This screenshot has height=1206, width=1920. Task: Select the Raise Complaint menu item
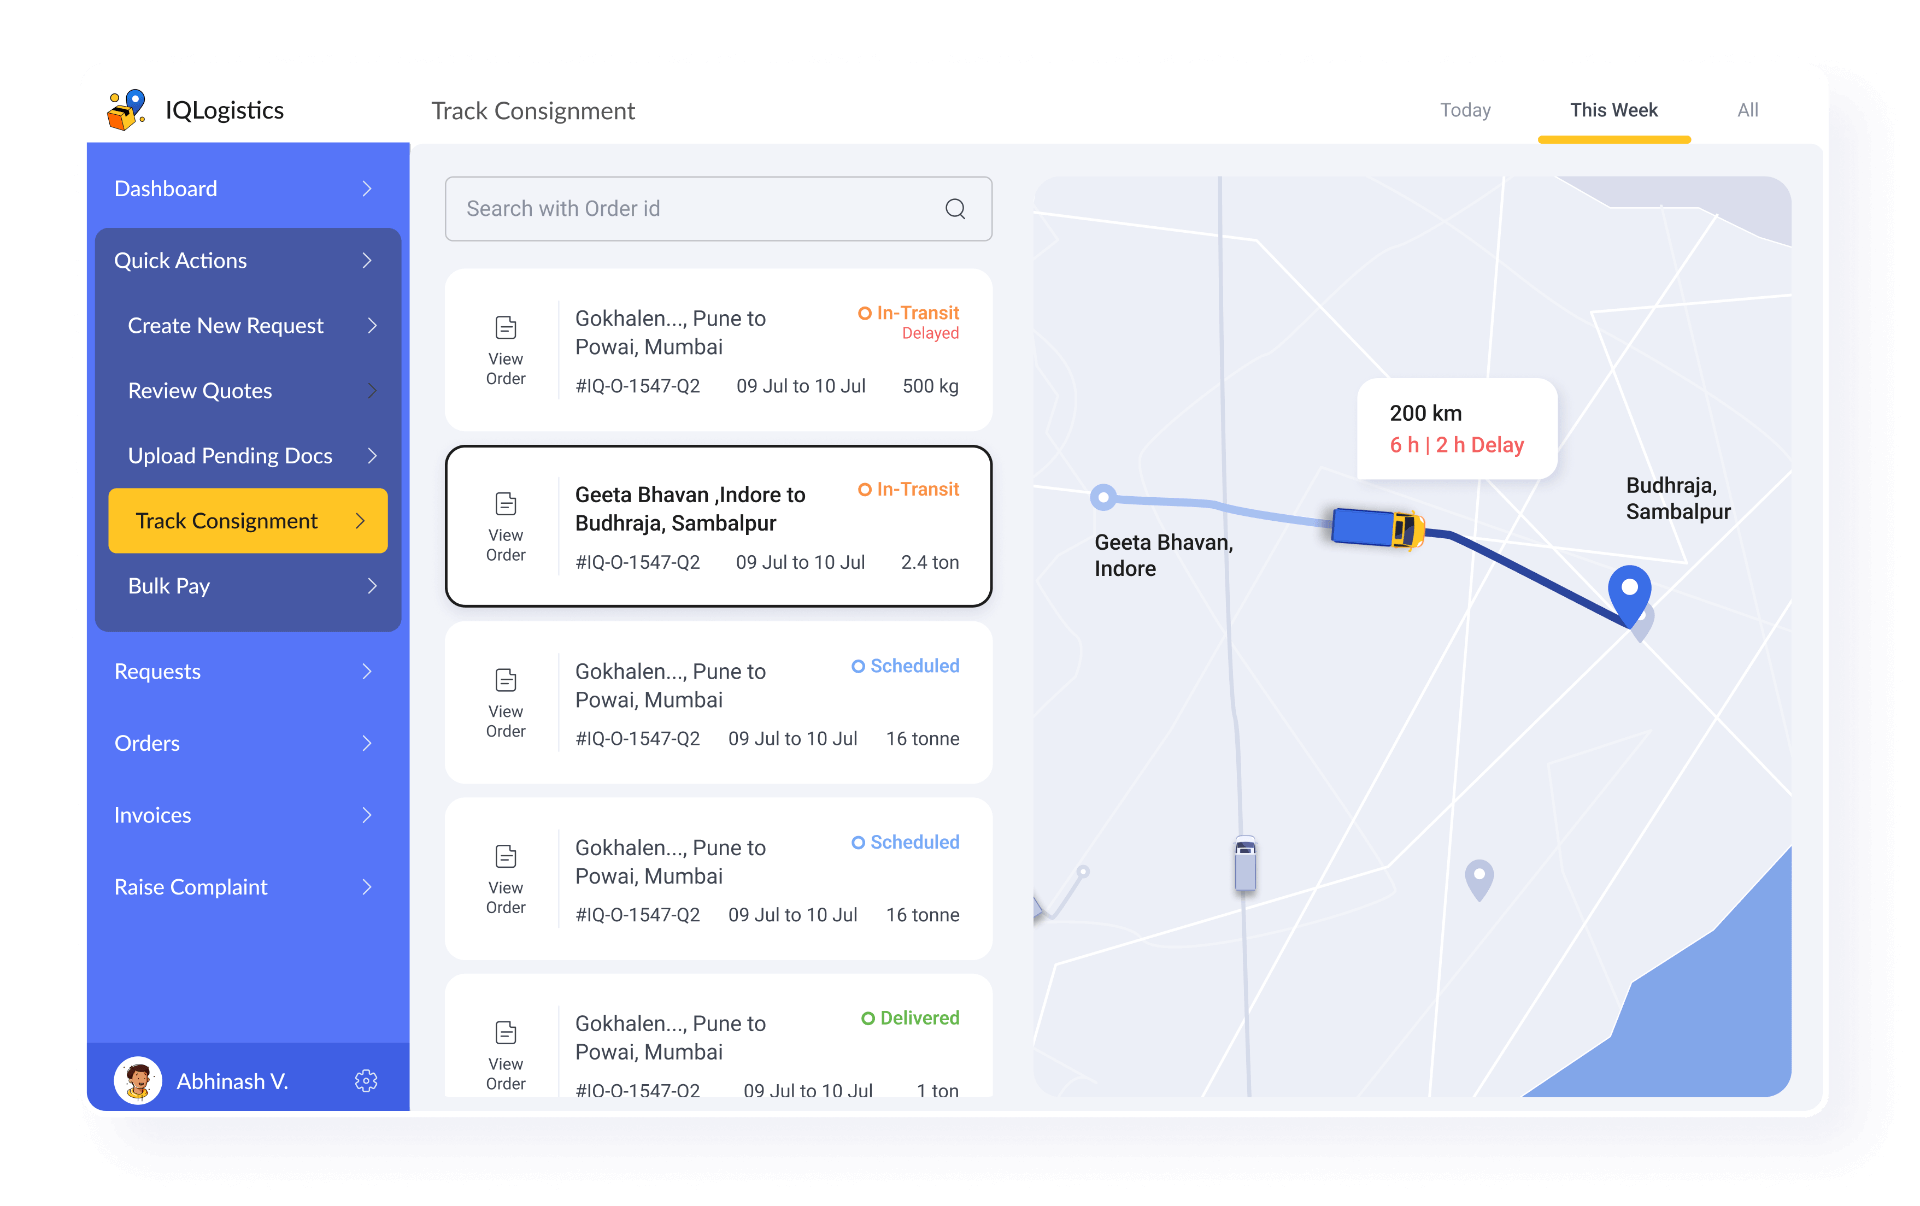coord(191,887)
